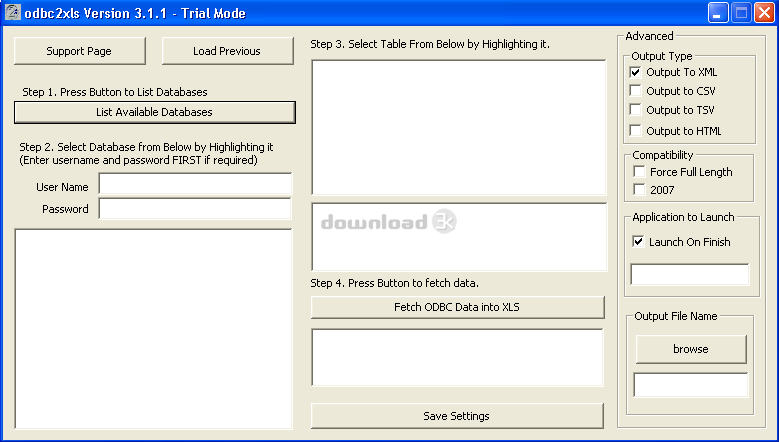The height and width of the screenshot is (442, 779).
Task: Check the 2007 compatibility box
Action: click(639, 189)
